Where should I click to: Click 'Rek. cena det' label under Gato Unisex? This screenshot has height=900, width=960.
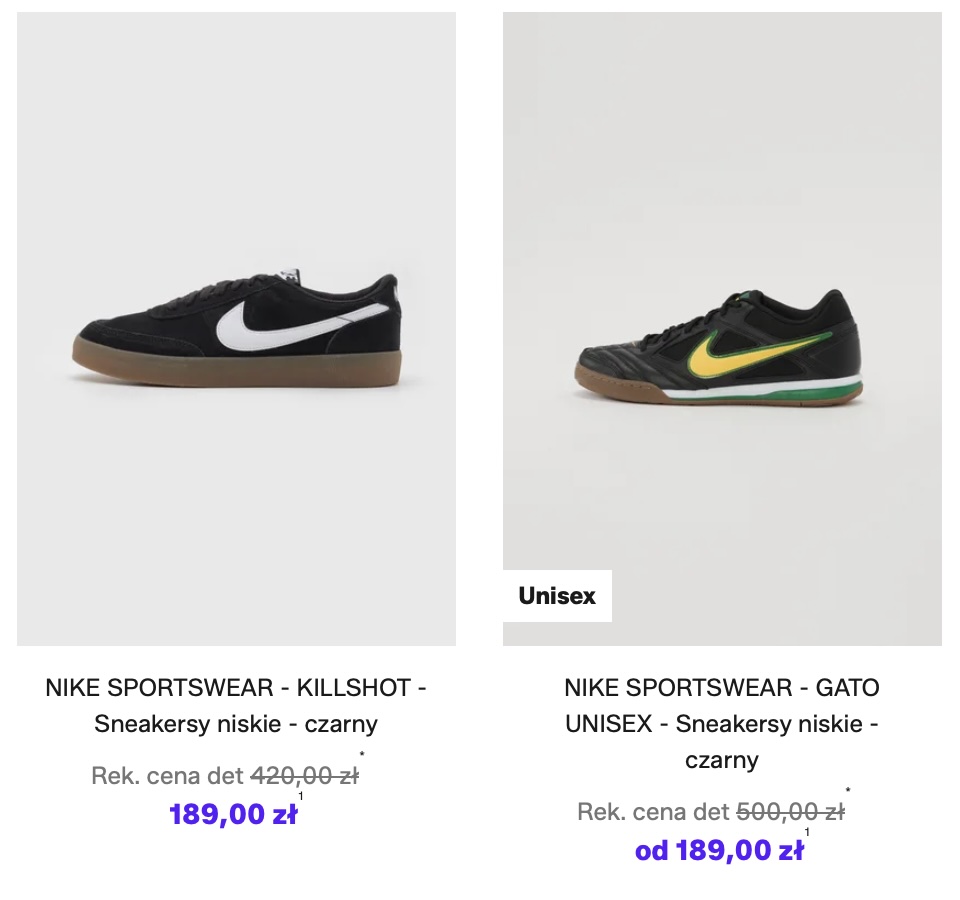coord(653,812)
